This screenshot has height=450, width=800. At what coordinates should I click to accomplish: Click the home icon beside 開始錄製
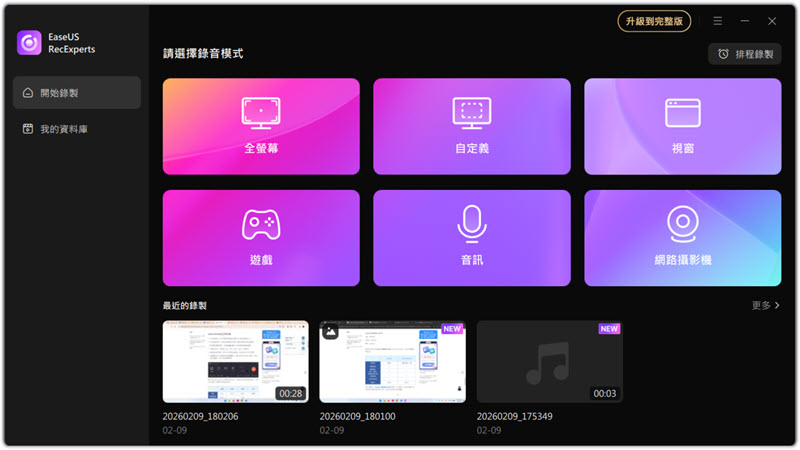pos(28,93)
